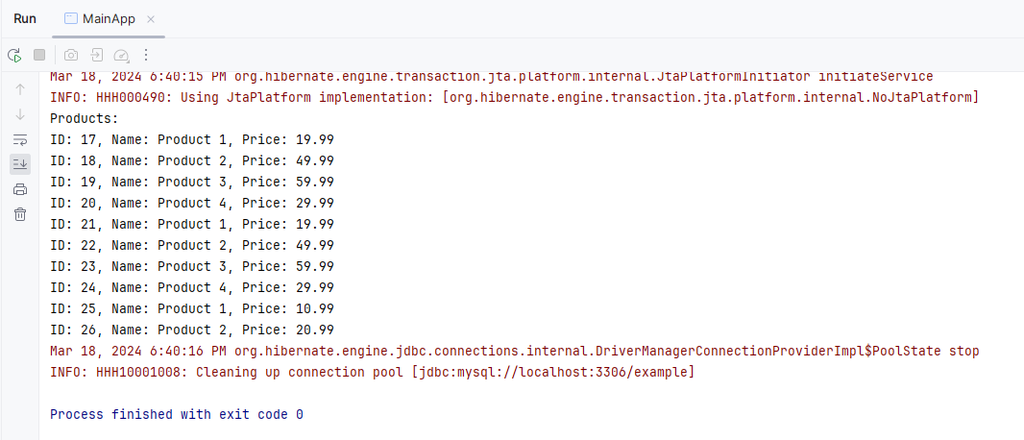Click the camera Dump Threads icon
Screen dimensions: 1024x440
tap(71, 55)
